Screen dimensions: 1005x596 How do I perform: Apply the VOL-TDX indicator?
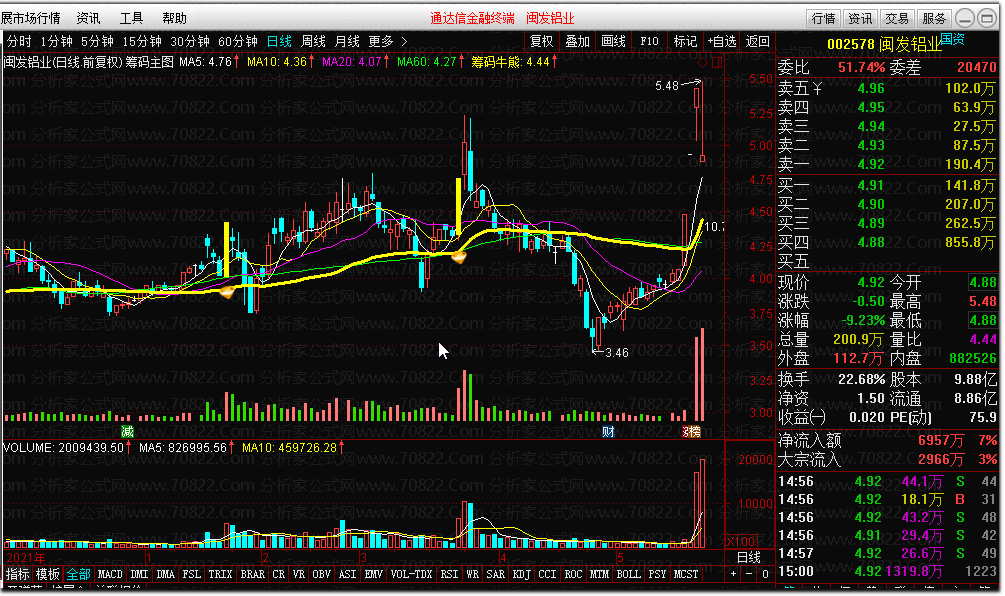pyautogui.click(x=411, y=574)
